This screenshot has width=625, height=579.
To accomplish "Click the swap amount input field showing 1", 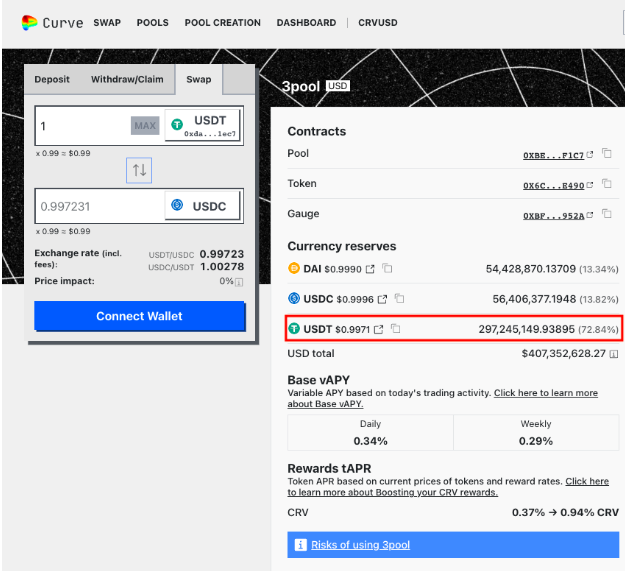I will [83, 126].
